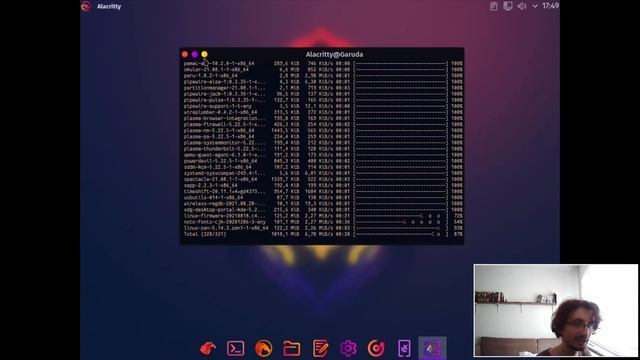
Task: Click the Alacritty@Garuda window title
Action: 334,54
